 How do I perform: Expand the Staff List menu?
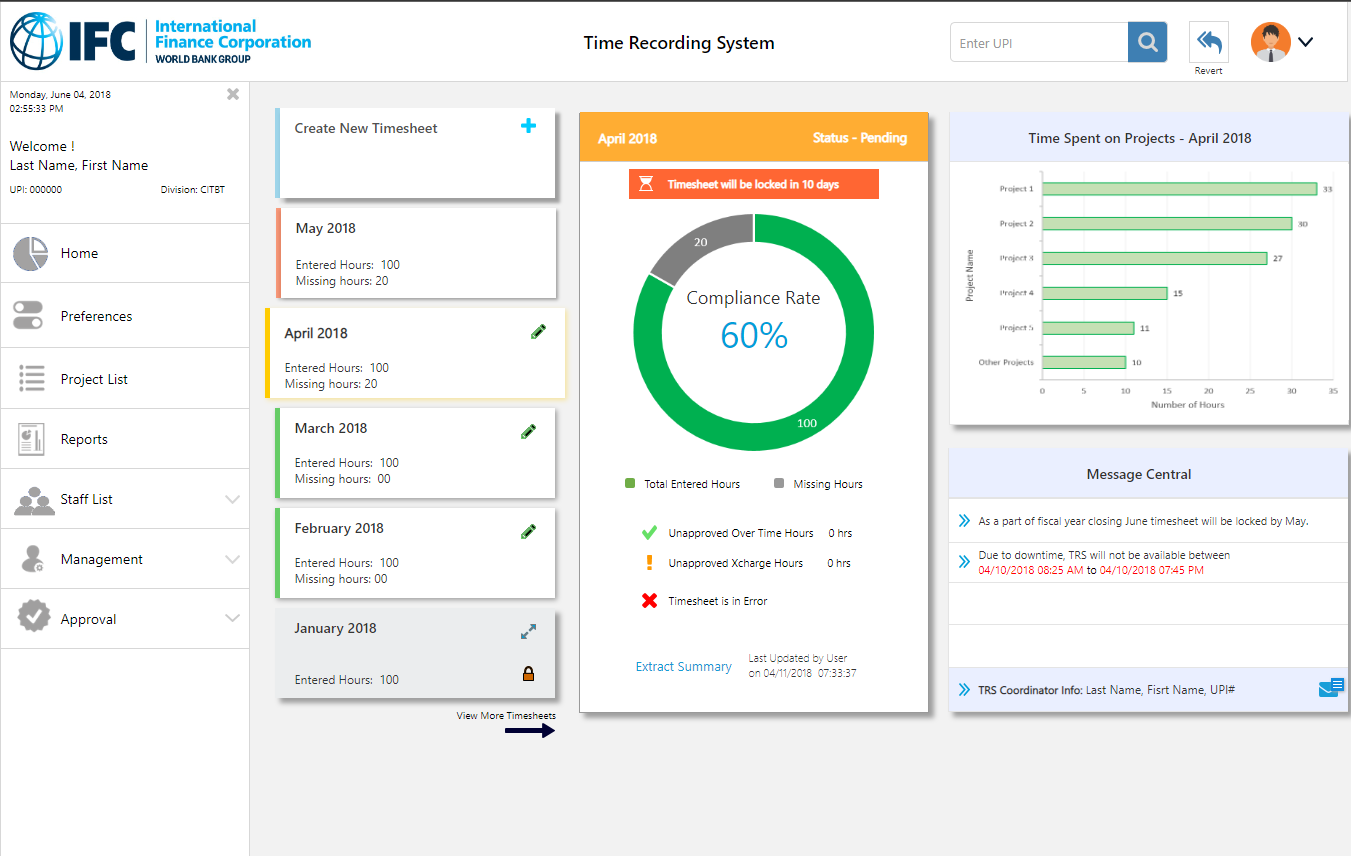click(x=232, y=499)
